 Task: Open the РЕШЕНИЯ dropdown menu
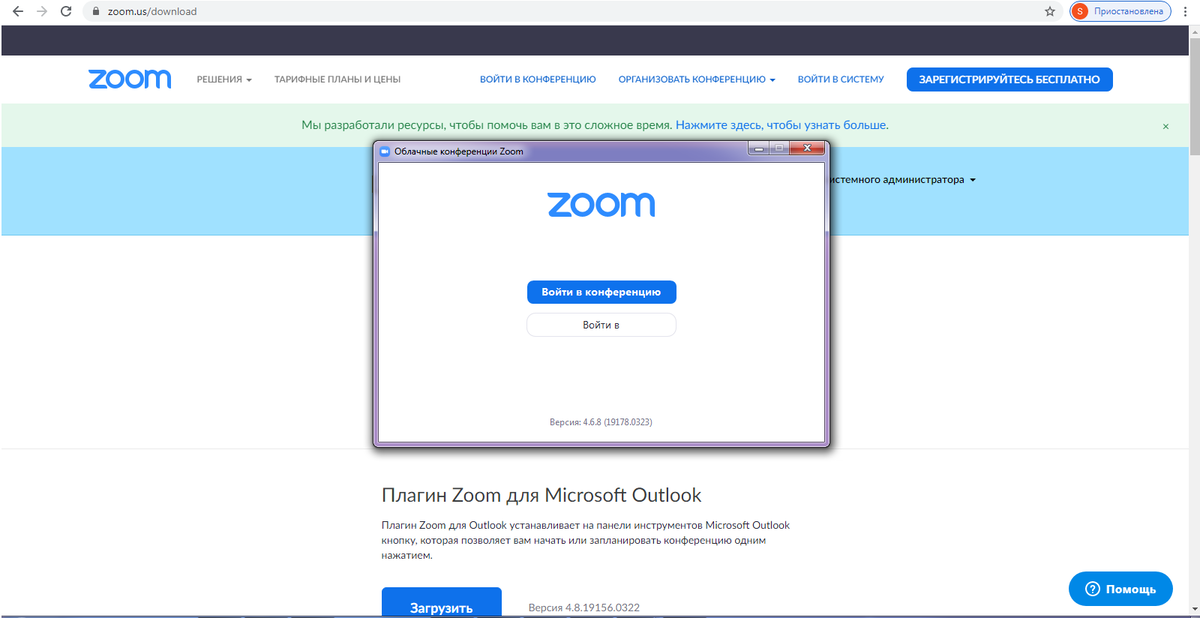[224, 80]
